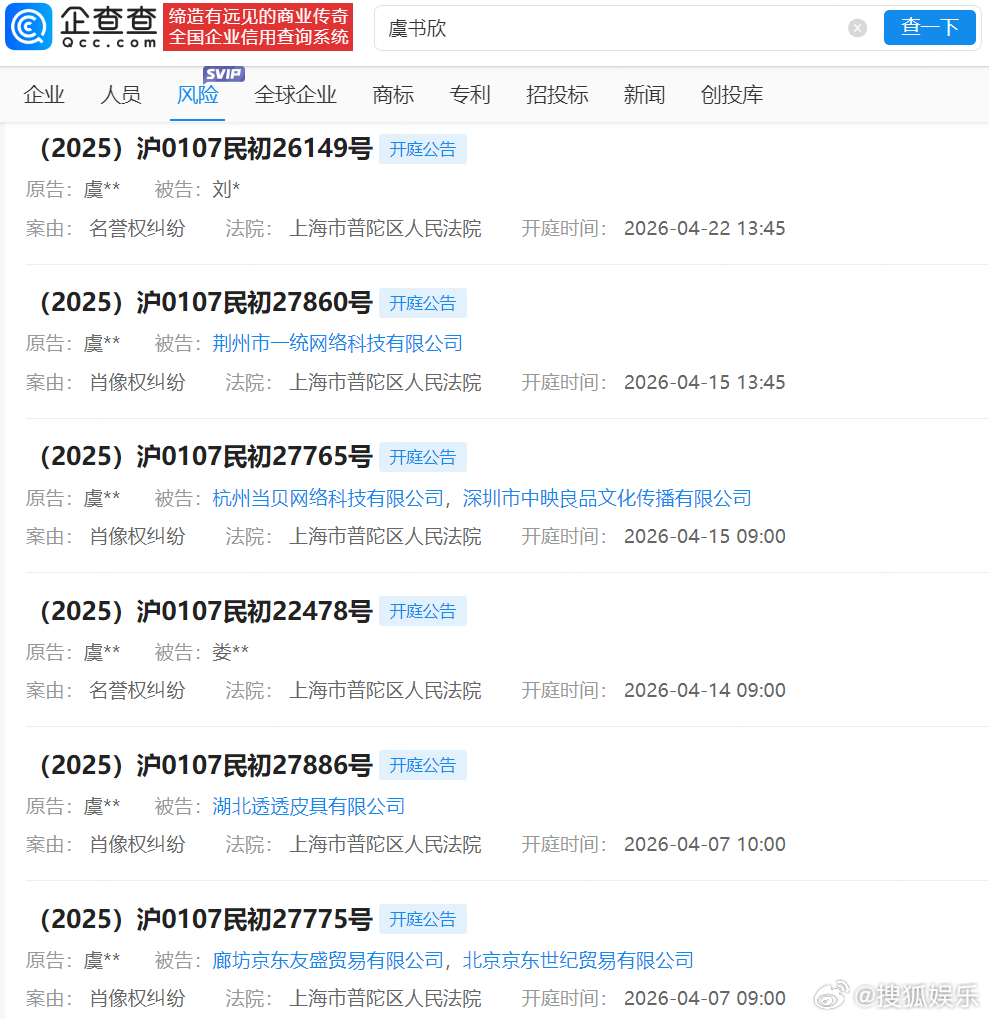Viewport: 989px width, 1019px height.
Task: Open 深圳市中映良品文化传播有限公司 link
Action: (607, 498)
